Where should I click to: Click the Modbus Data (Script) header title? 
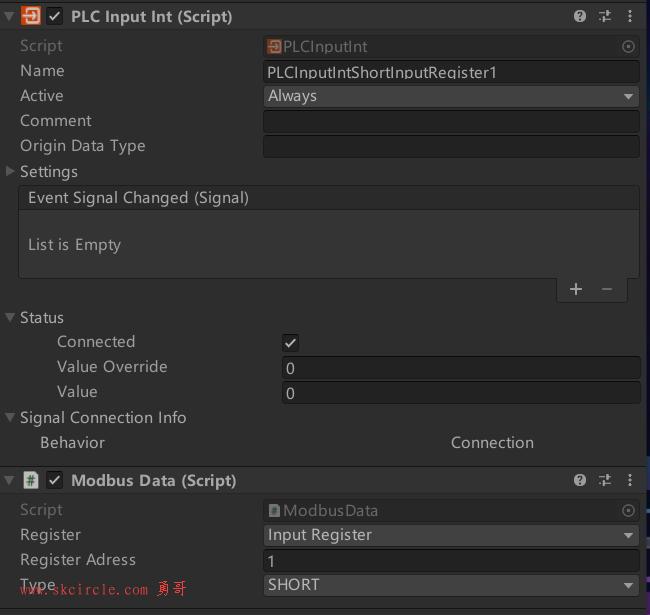click(x=154, y=481)
